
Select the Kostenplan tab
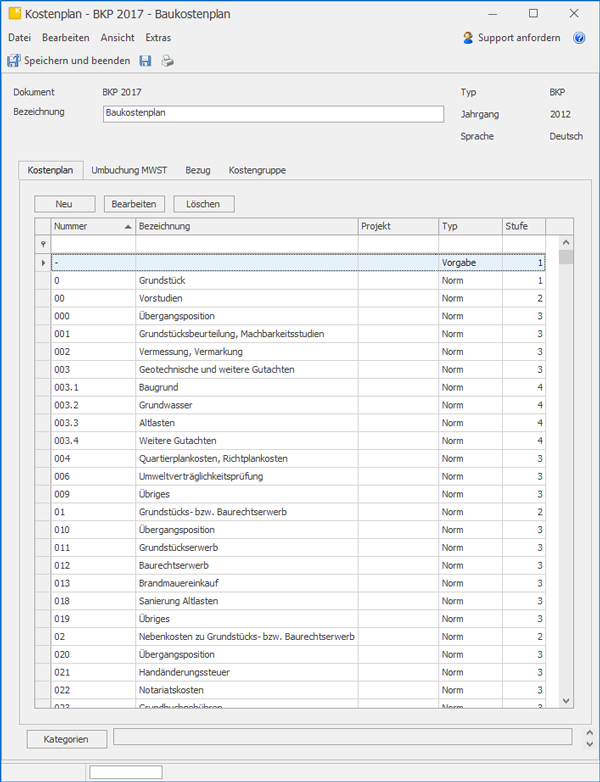pos(50,170)
